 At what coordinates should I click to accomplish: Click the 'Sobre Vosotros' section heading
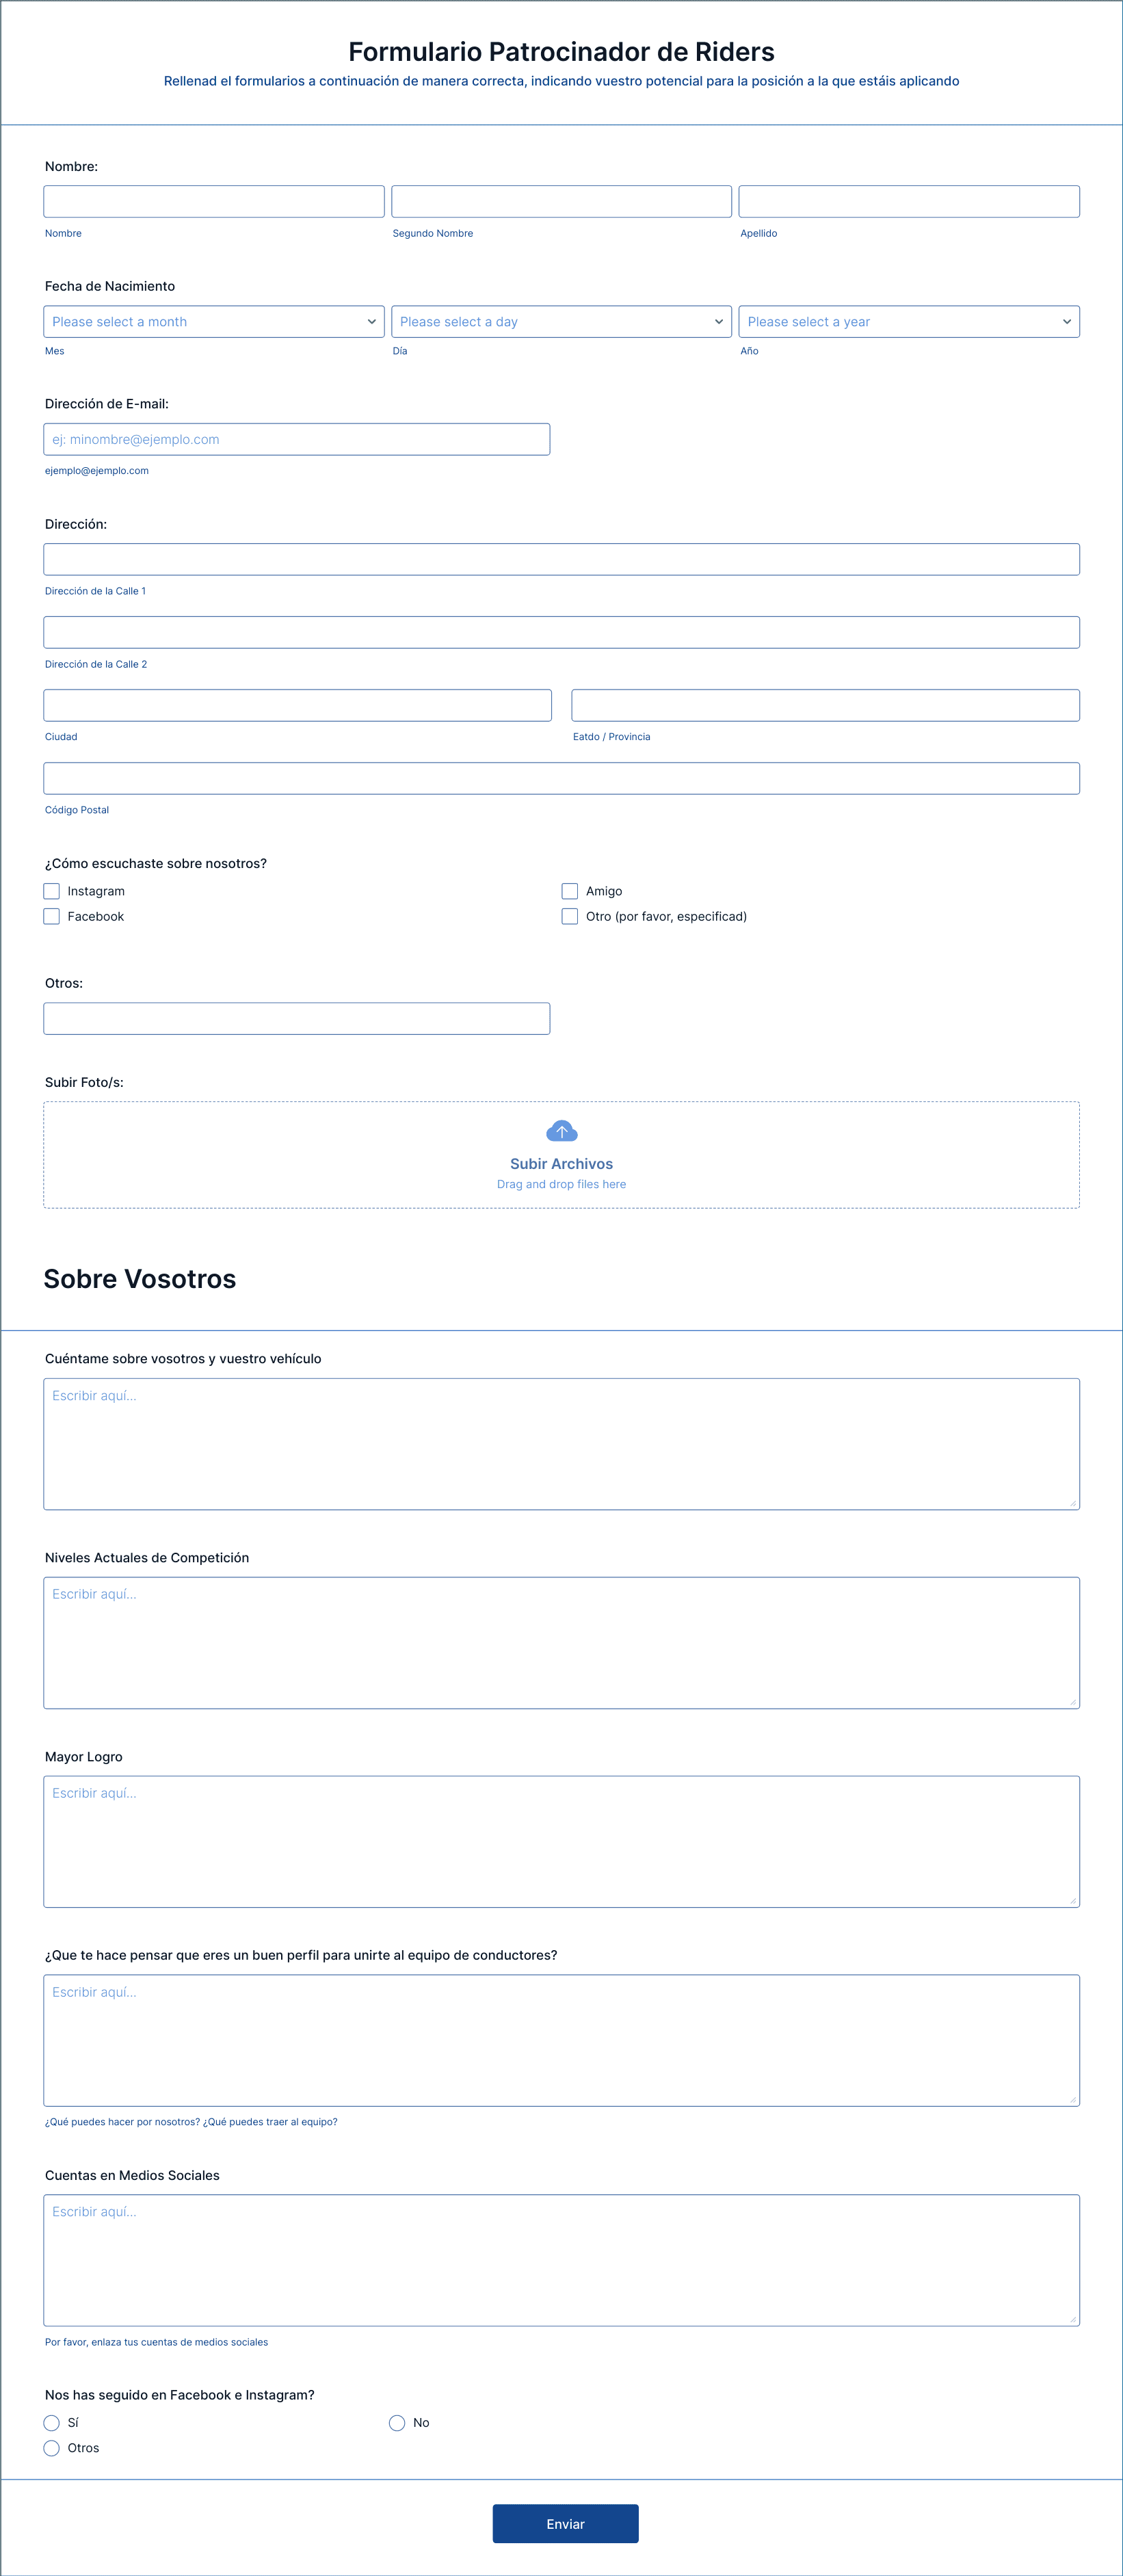pyautogui.click(x=140, y=1278)
